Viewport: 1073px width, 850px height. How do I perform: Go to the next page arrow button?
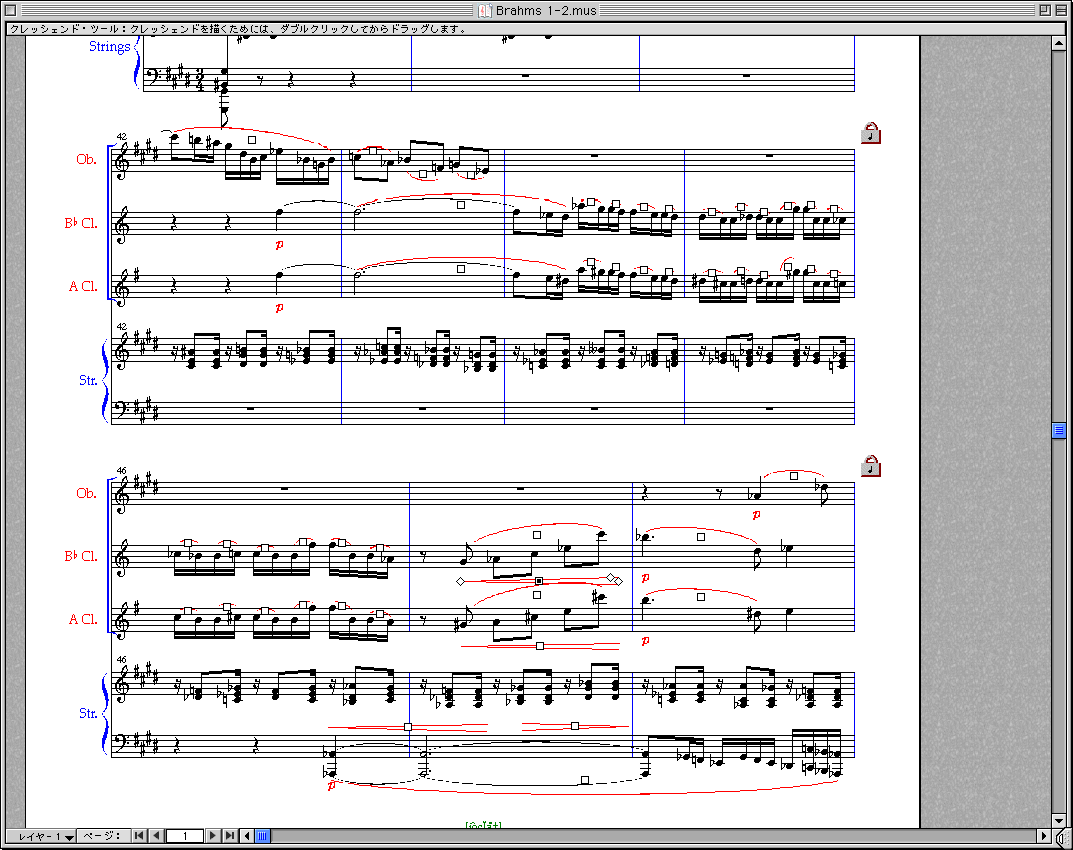213,836
